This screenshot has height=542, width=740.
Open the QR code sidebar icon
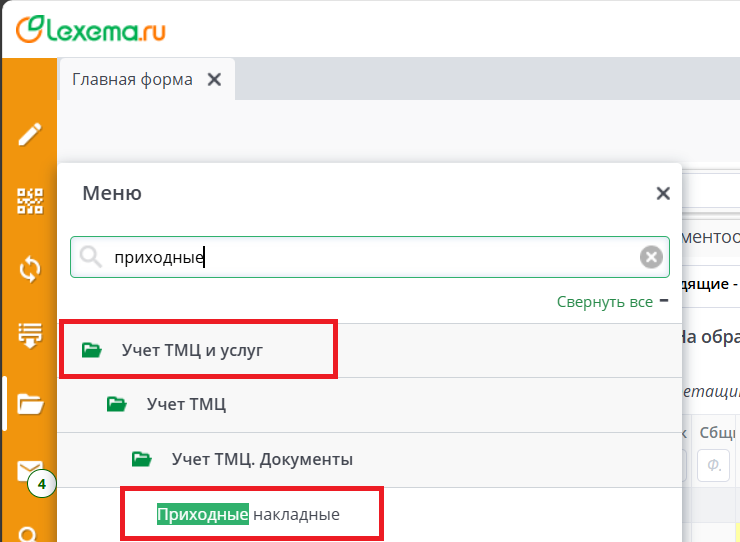point(30,202)
